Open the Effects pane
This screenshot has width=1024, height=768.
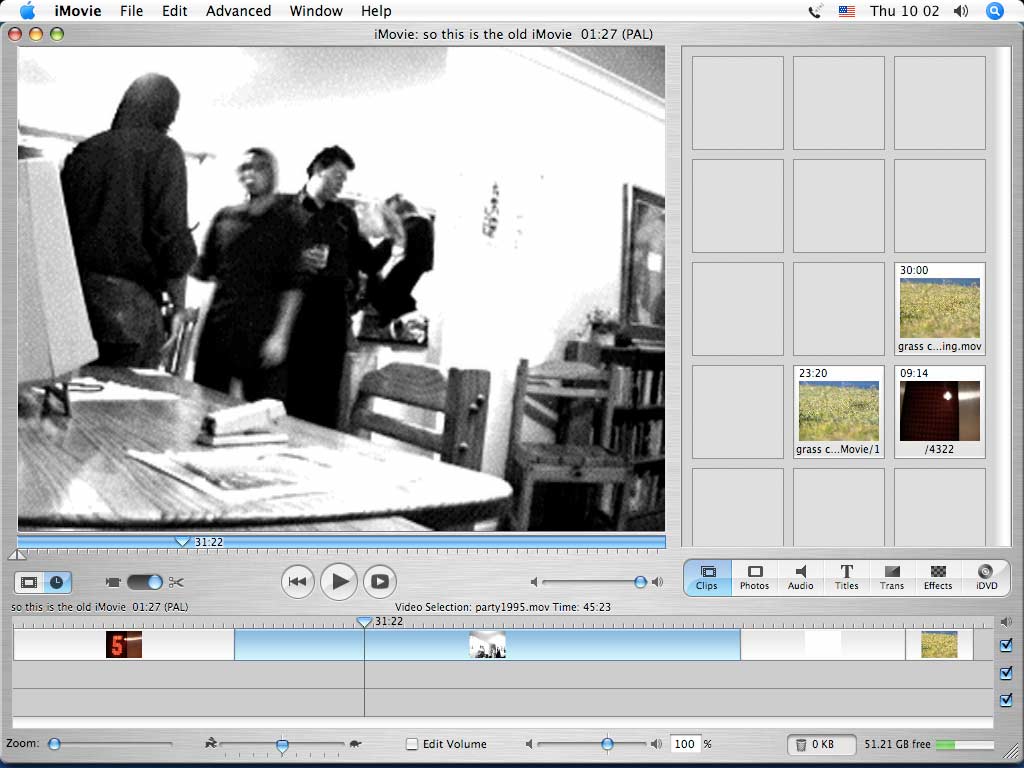938,577
